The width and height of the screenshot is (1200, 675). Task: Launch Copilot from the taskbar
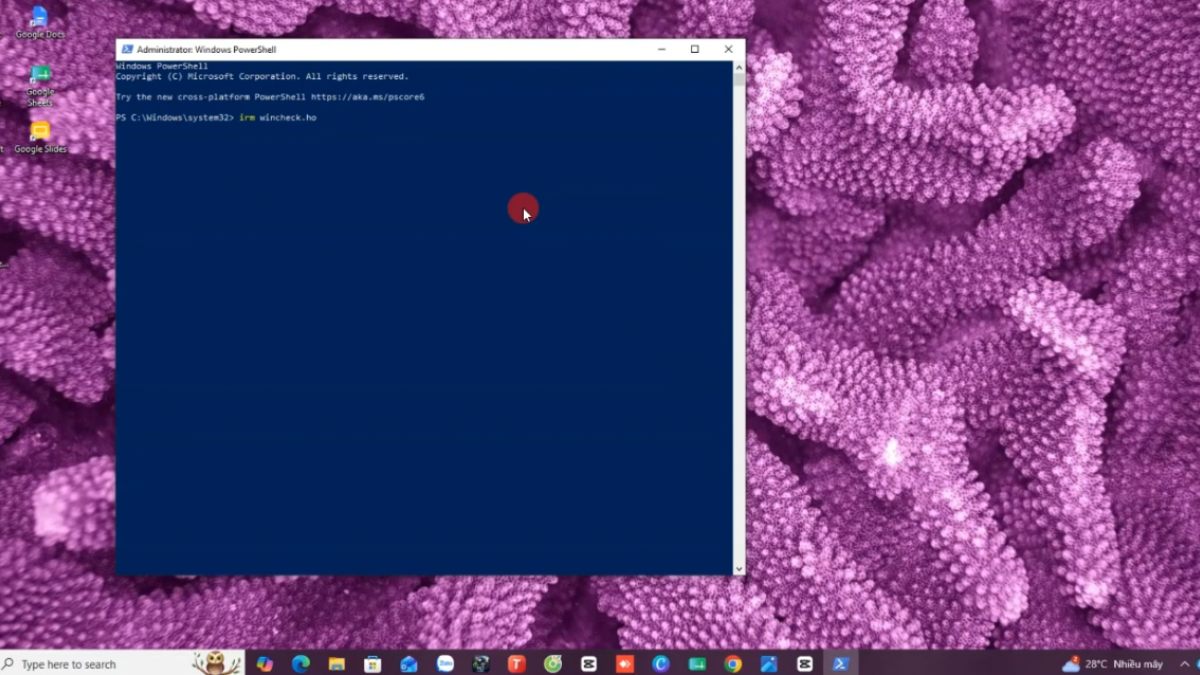(x=264, y=663)
